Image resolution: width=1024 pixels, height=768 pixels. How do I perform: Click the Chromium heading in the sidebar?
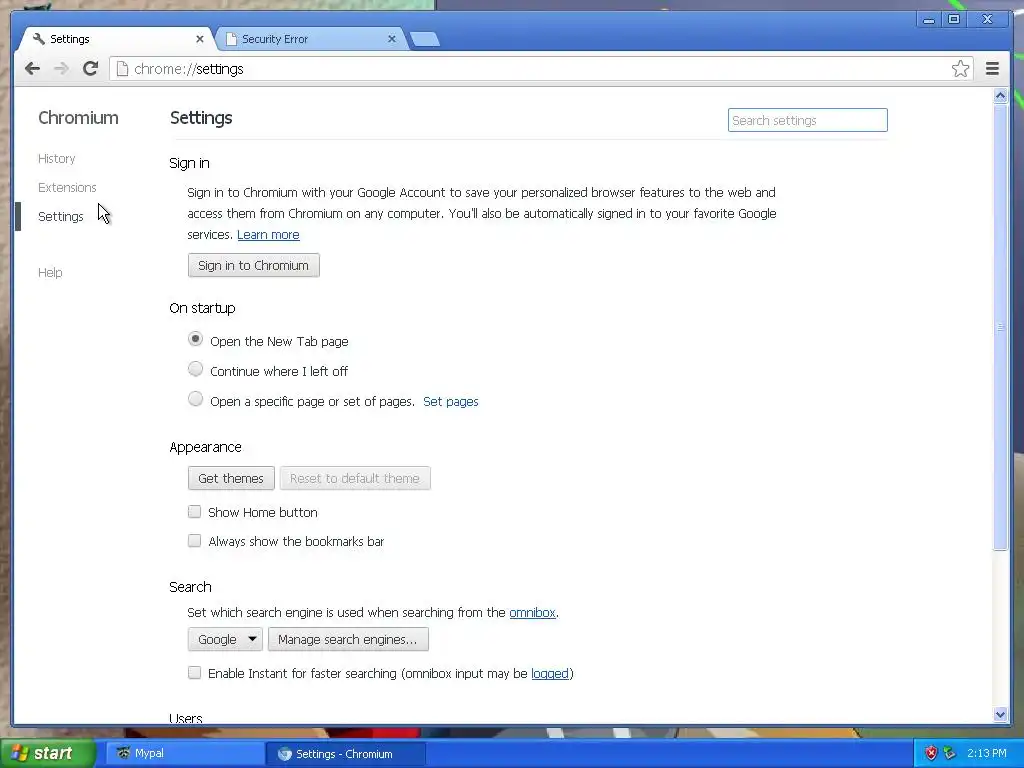tap(78, 118)
